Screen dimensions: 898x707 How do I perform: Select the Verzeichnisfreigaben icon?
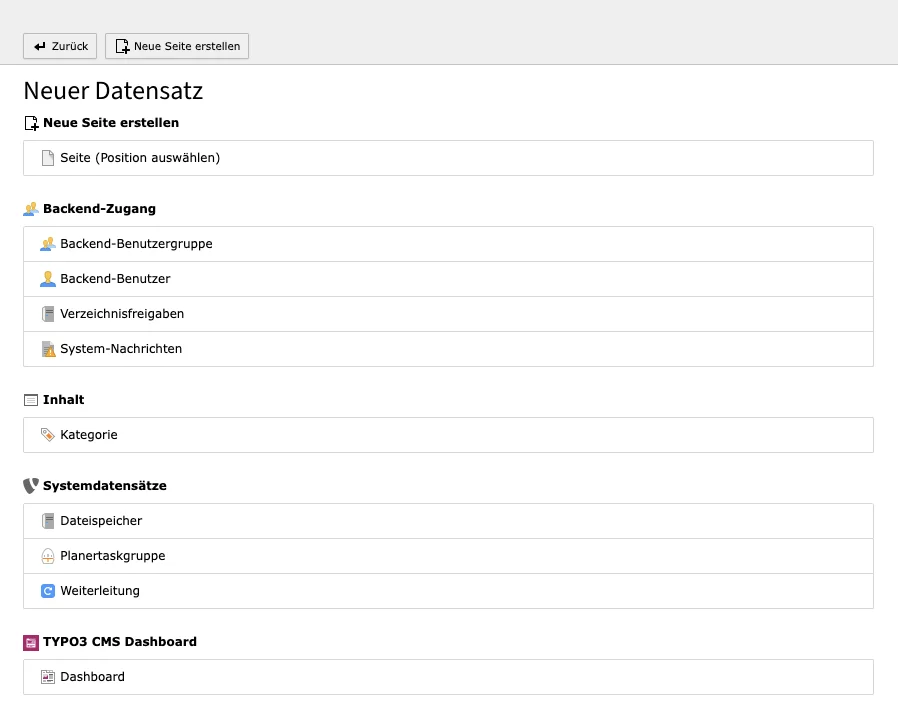point(48,313)
